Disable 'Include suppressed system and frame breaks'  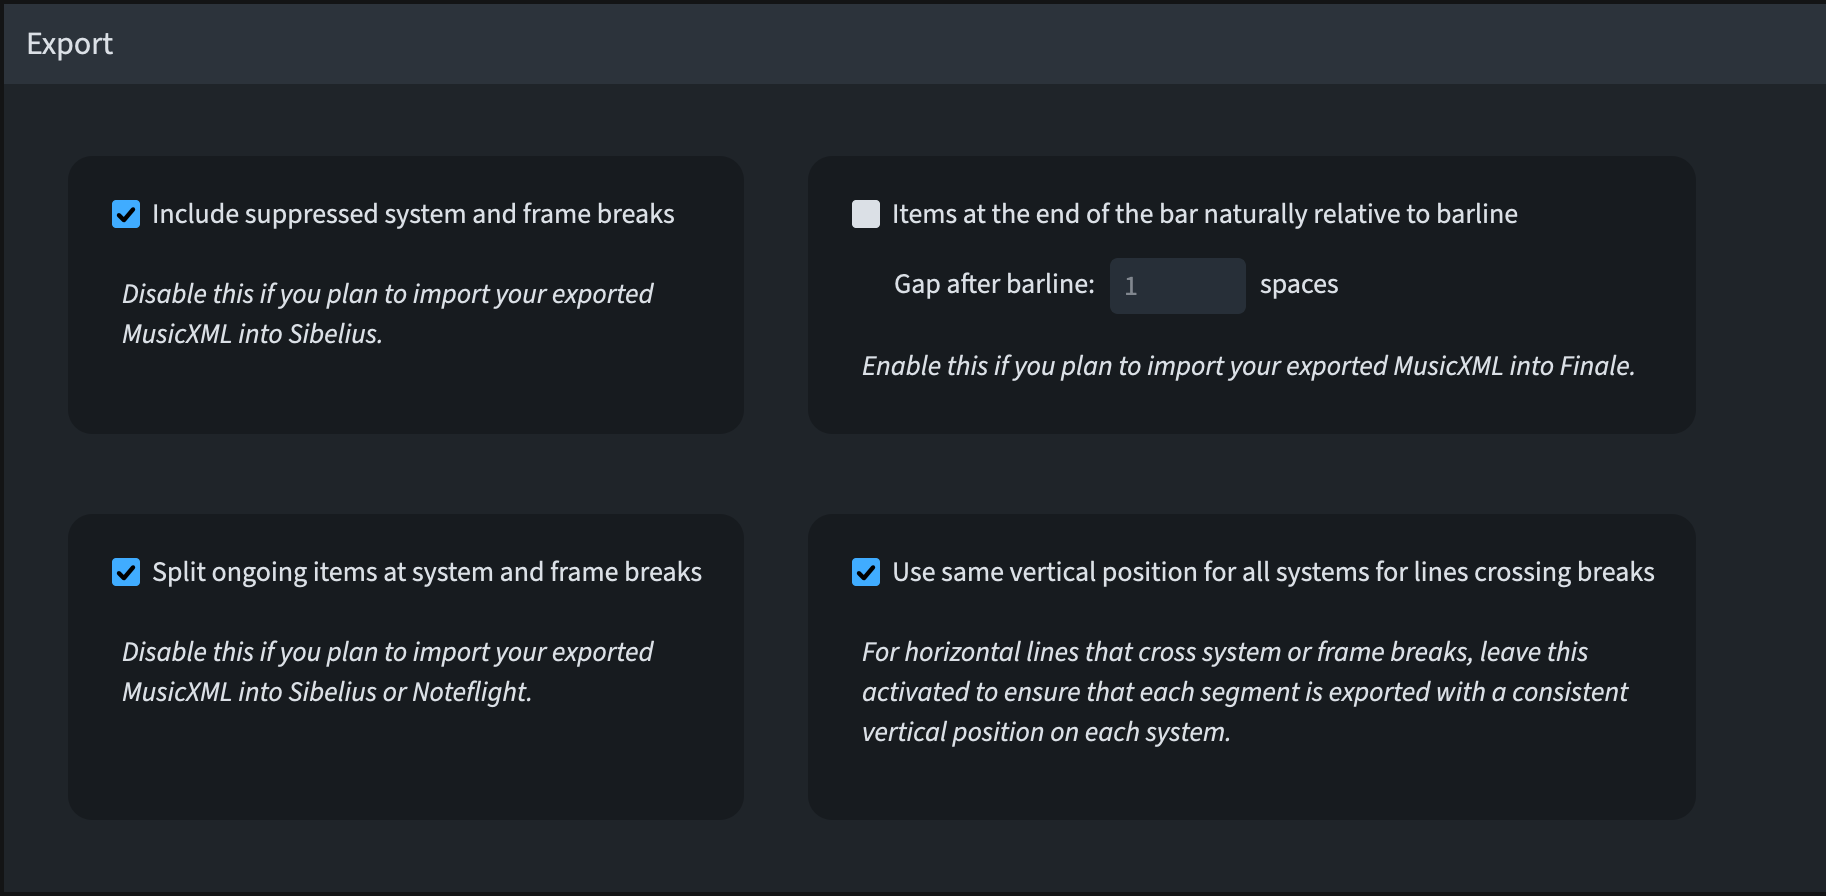click(125, 213)
